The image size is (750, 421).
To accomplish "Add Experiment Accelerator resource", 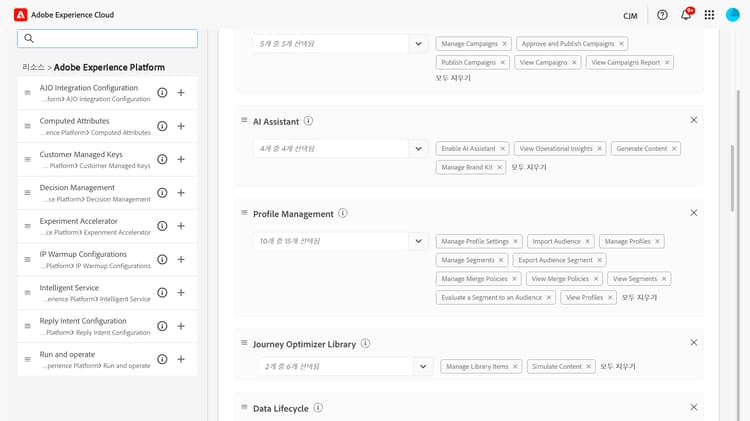I will (x=181, y=226).
